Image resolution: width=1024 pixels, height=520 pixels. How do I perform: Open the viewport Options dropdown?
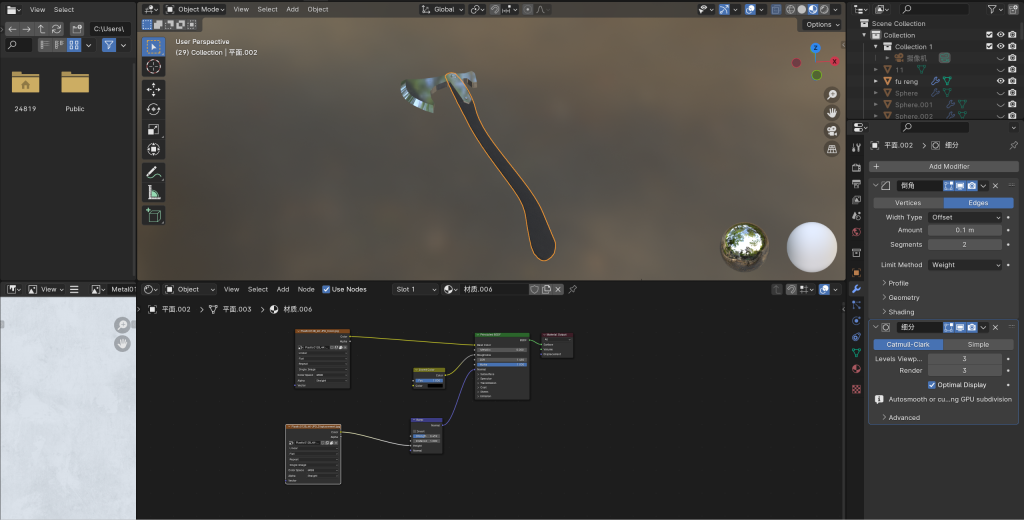pos(822,24)
